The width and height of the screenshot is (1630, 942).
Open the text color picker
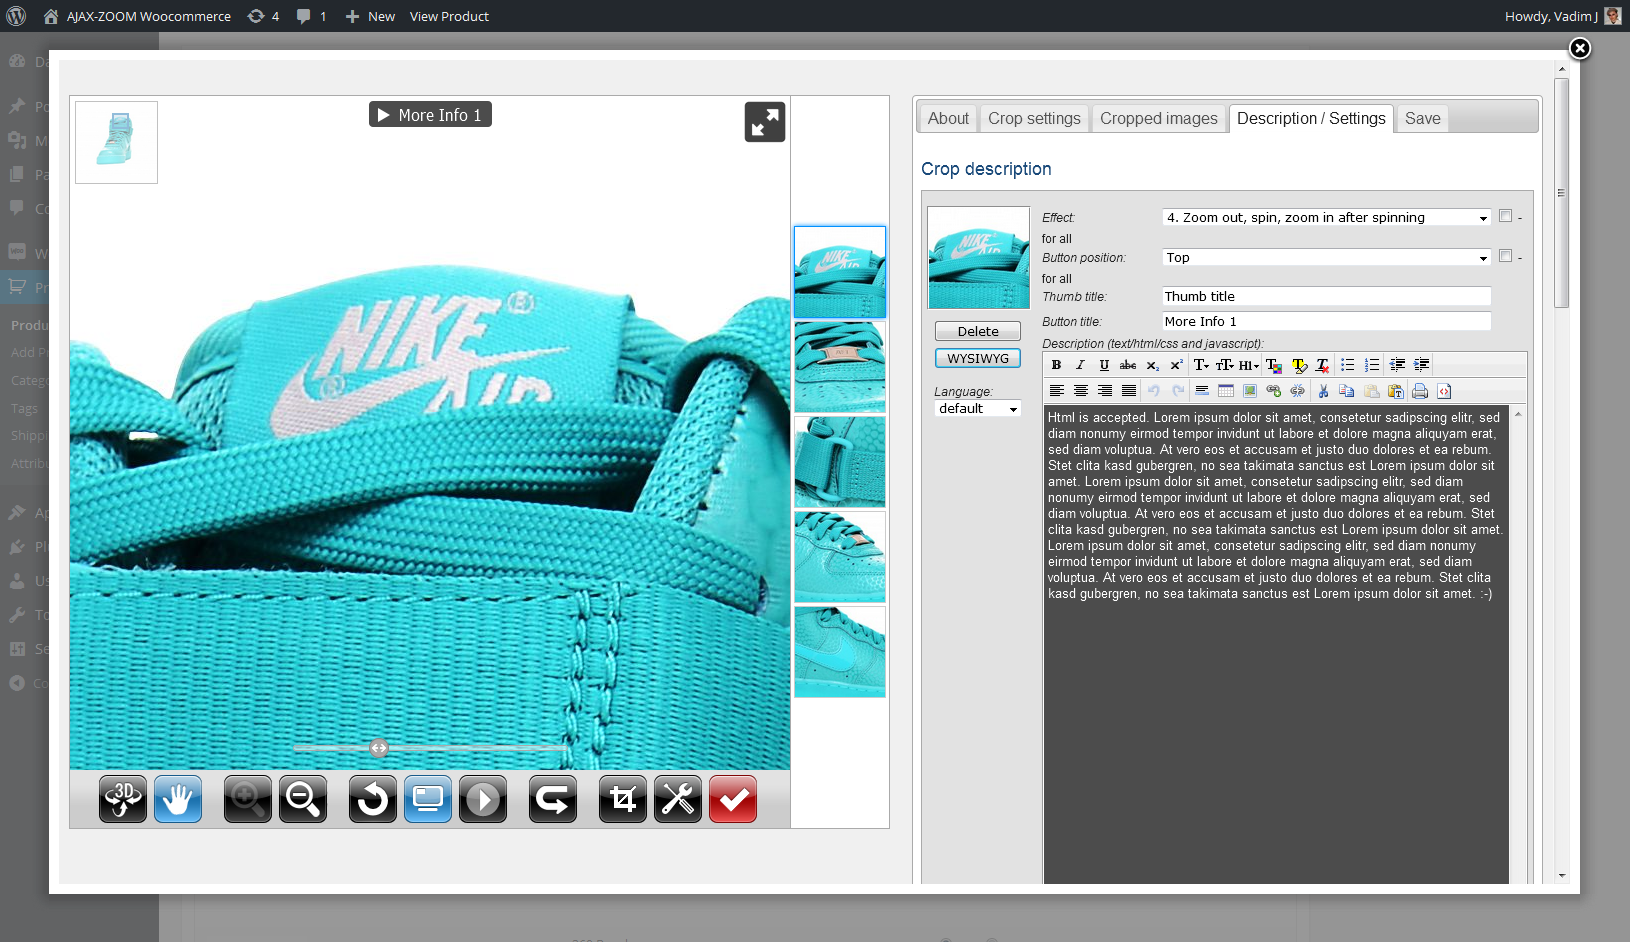(x=1274, y=365)
